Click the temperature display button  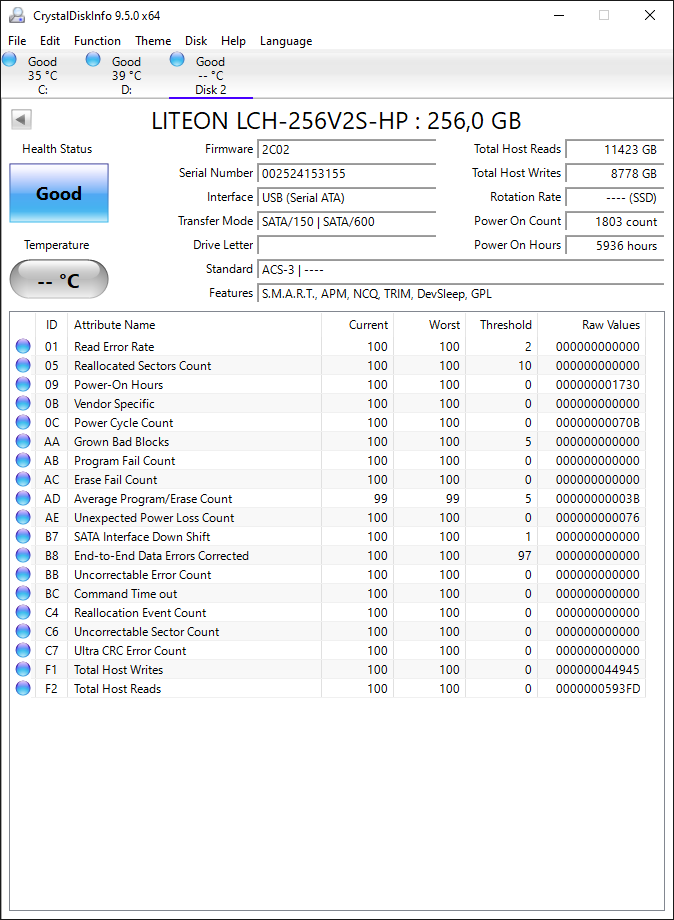click(x=59, y=279)
